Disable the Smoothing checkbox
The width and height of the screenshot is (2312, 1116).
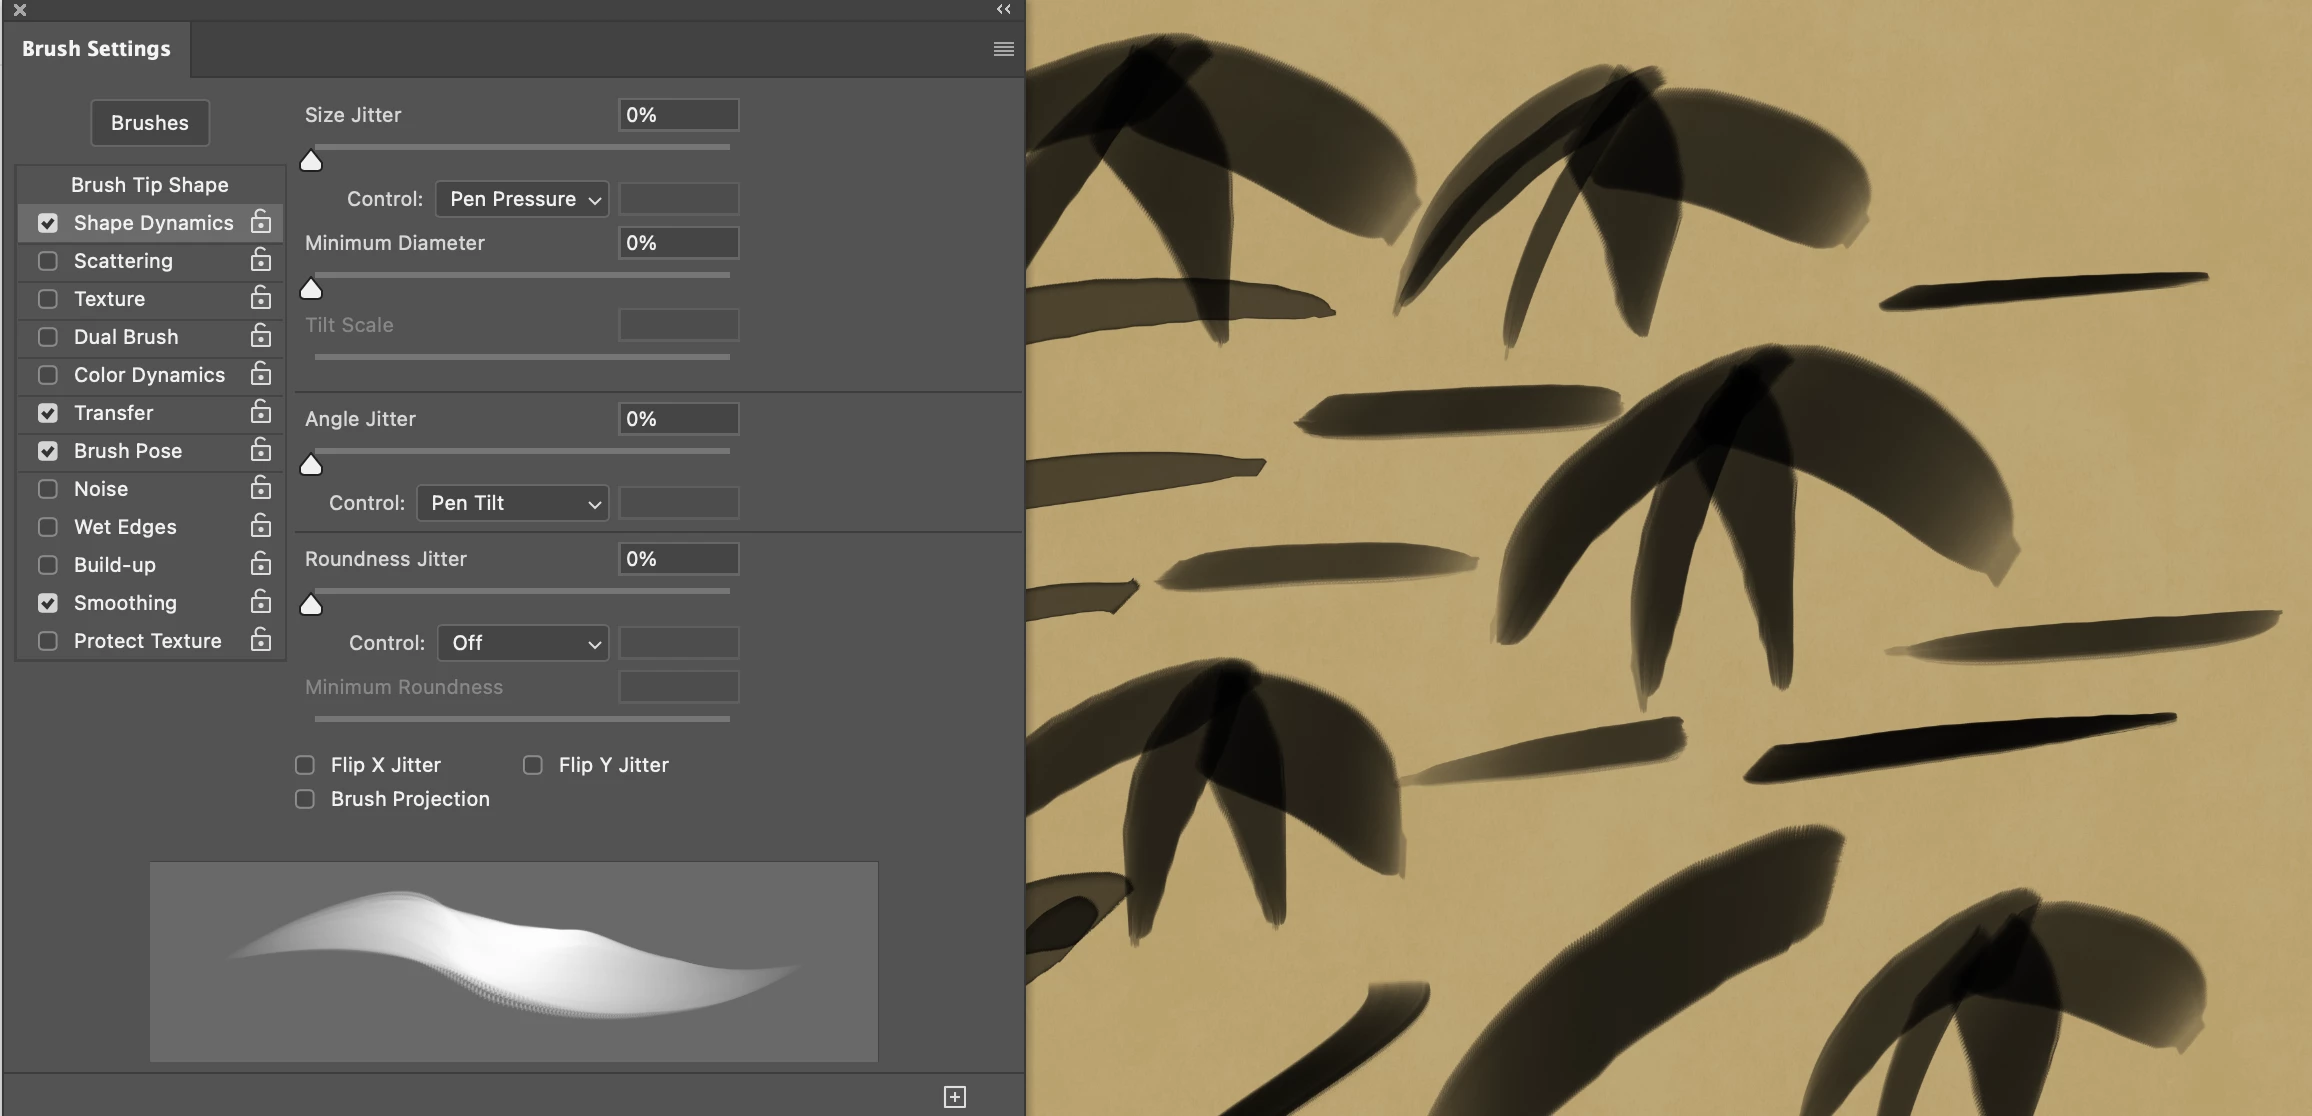coord(47,603)
